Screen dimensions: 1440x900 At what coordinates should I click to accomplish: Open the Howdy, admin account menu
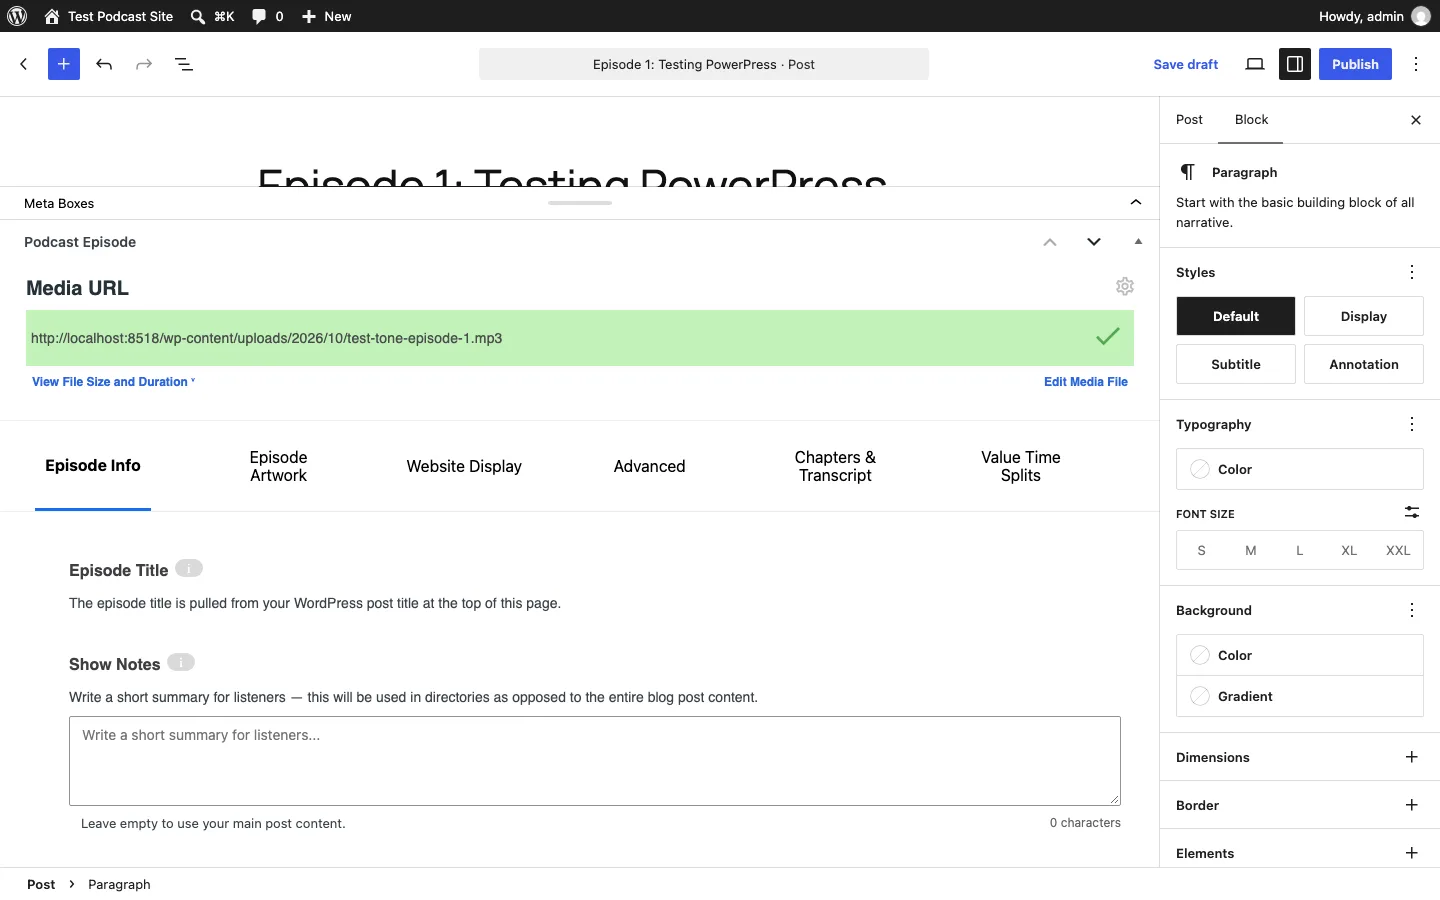click(x=1375, y=16)
